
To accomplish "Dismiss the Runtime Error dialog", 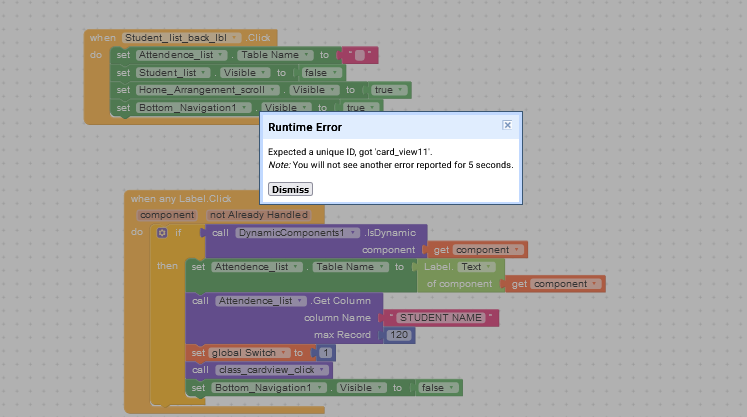I will pos(290,189).
